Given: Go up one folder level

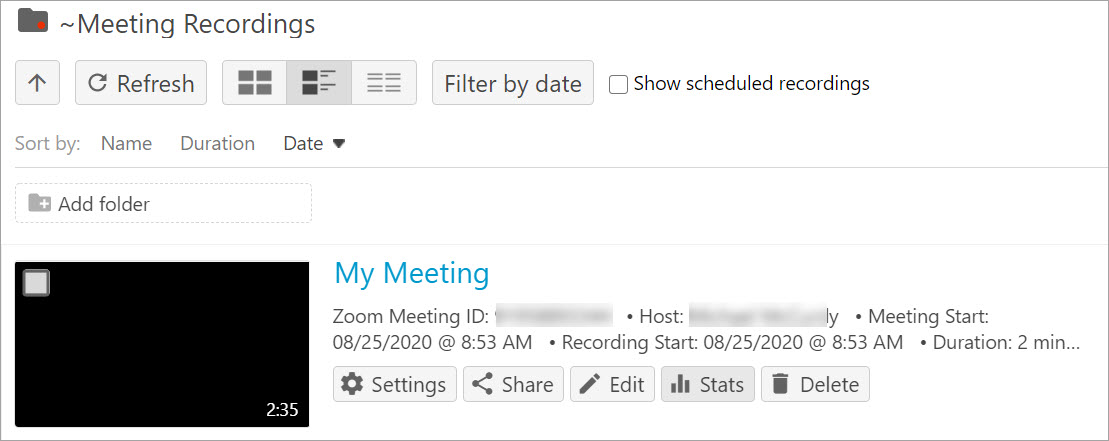Looking at the screenshot, I should [x=37, y=83].
